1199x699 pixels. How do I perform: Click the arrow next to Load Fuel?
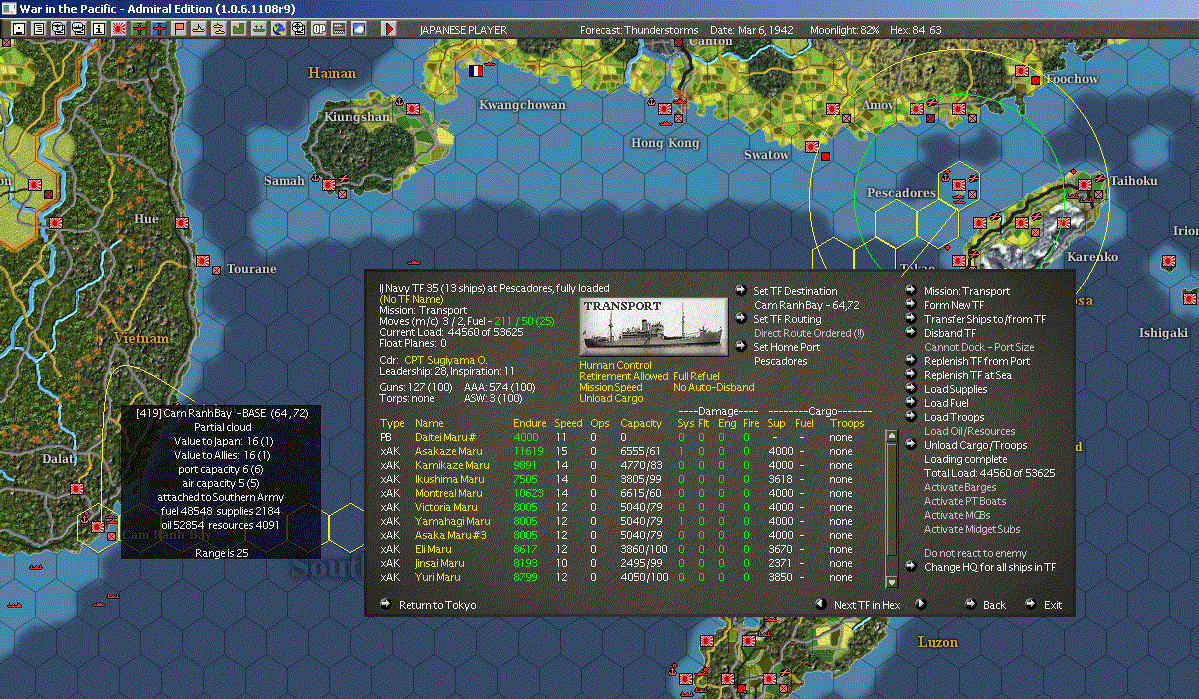click(911, 402)
